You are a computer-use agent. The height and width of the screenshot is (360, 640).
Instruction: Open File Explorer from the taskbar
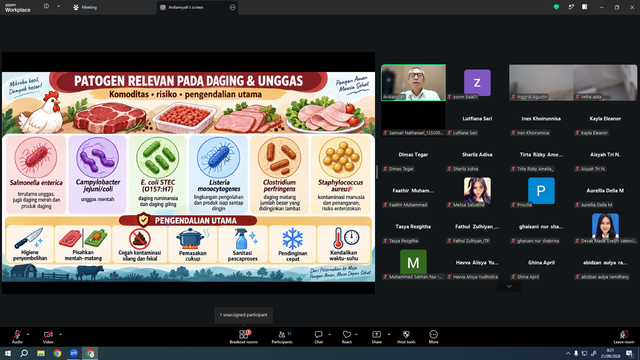click(41, 353)
